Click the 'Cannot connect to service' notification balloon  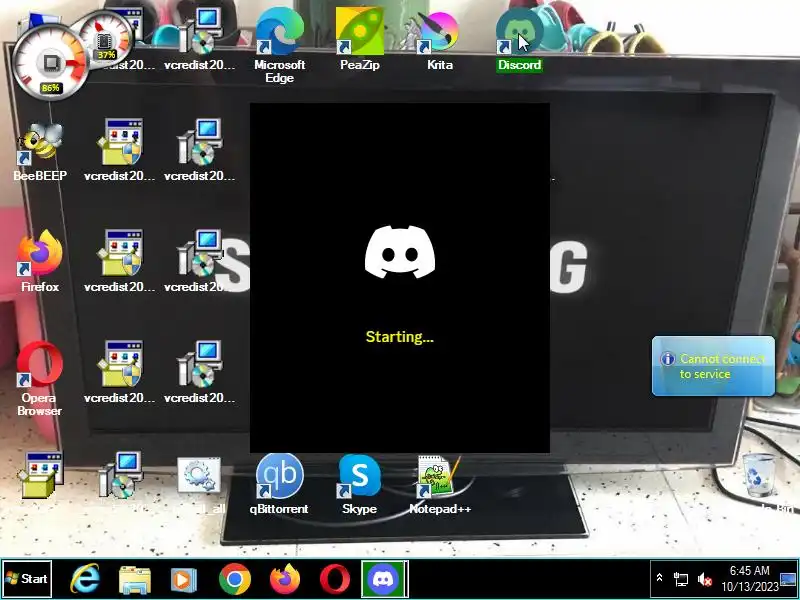(713, 366)
